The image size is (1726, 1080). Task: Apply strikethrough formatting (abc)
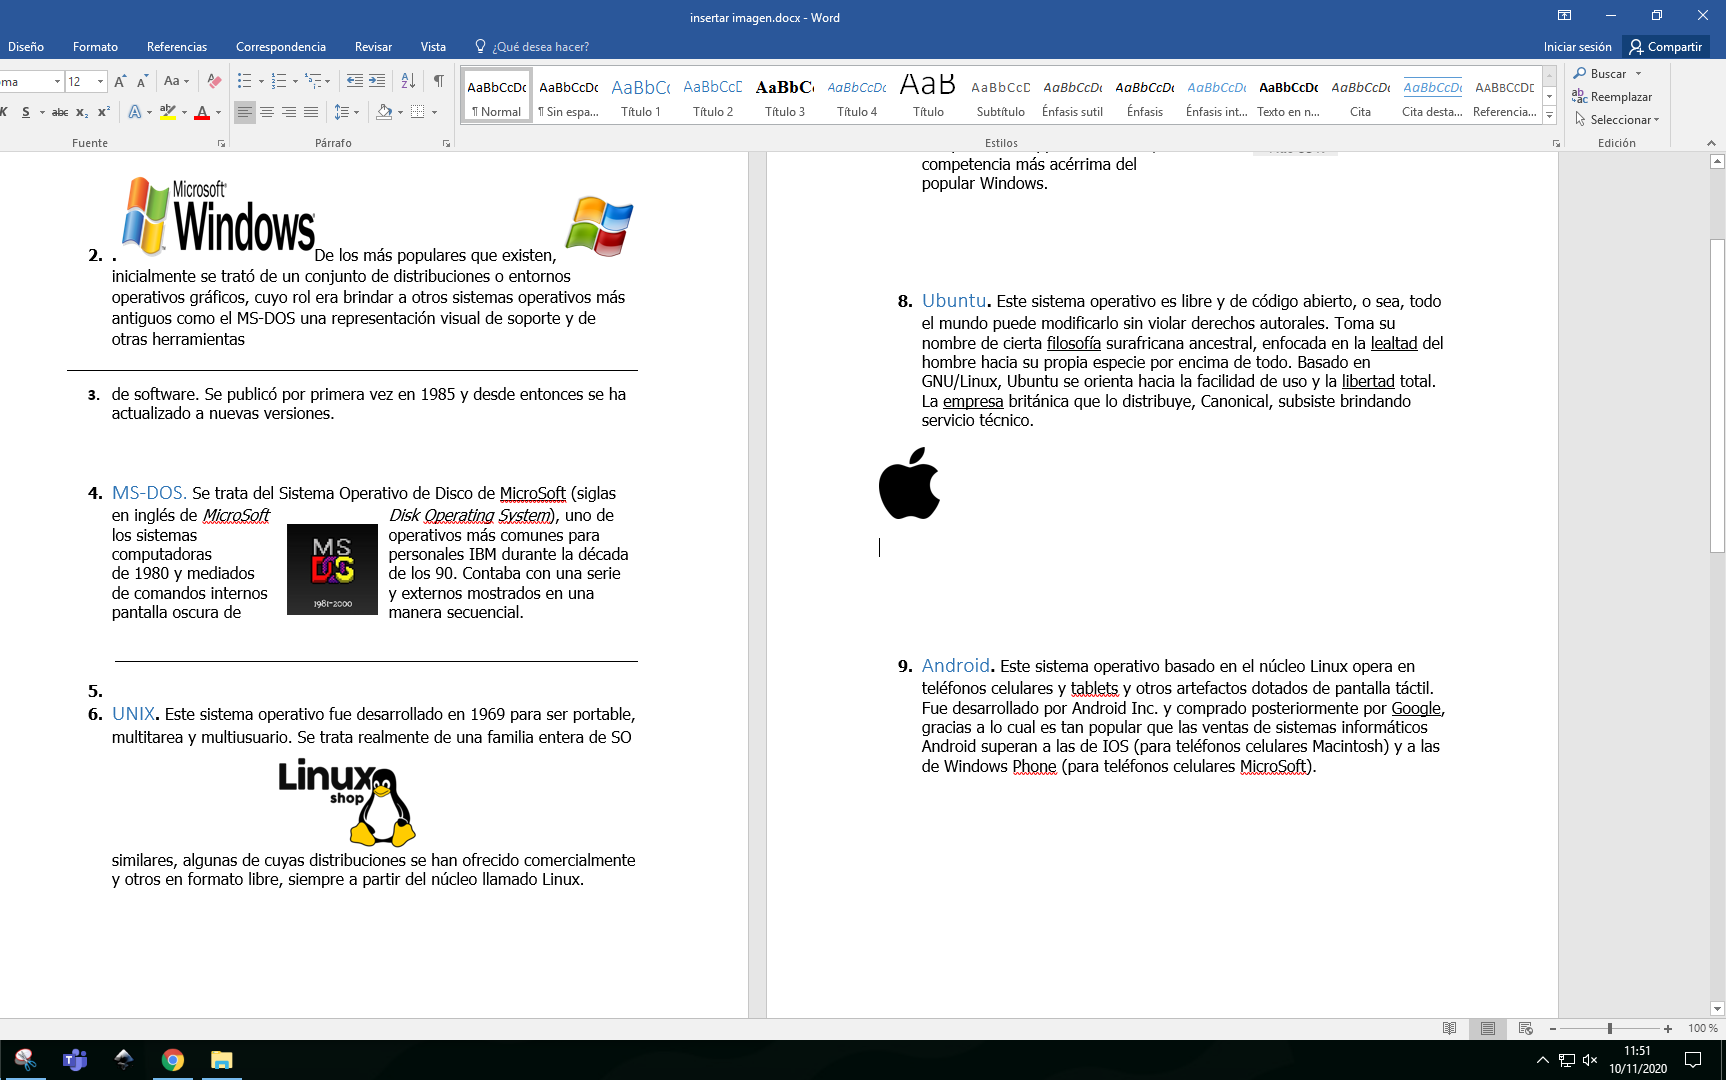click(x=60, y=112)
